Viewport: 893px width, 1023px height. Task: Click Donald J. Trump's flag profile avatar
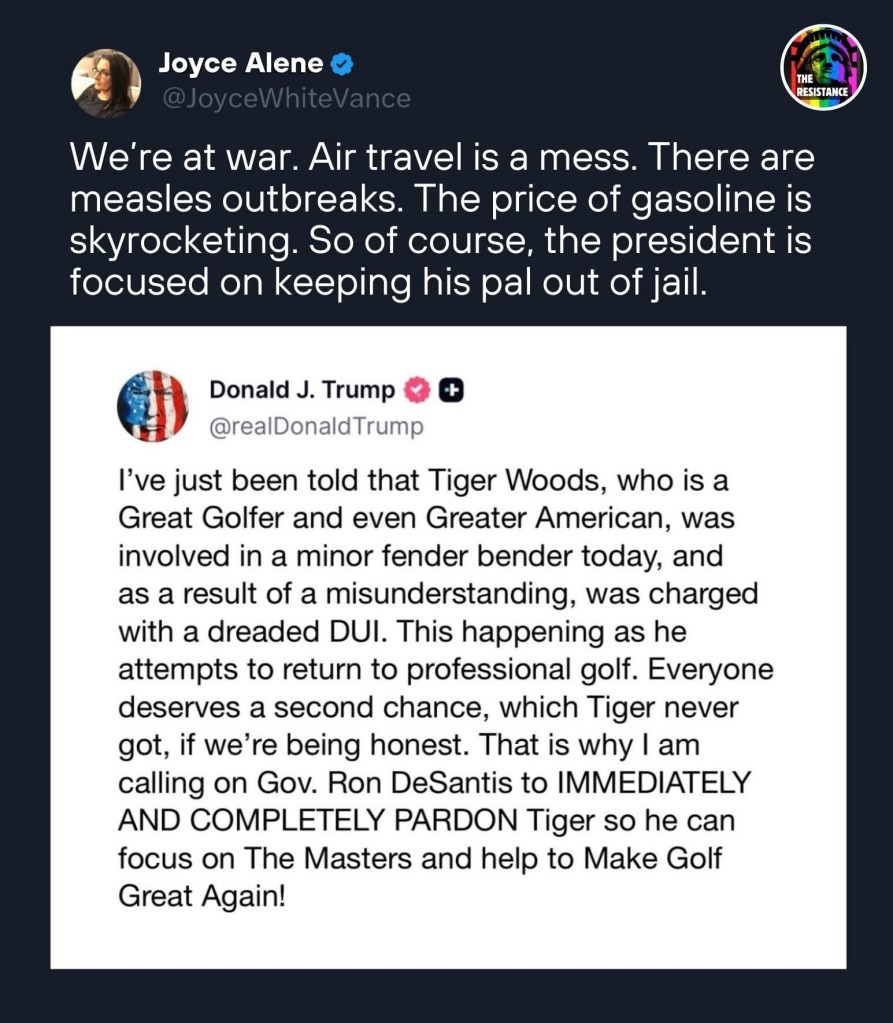[x=152, y=406]
